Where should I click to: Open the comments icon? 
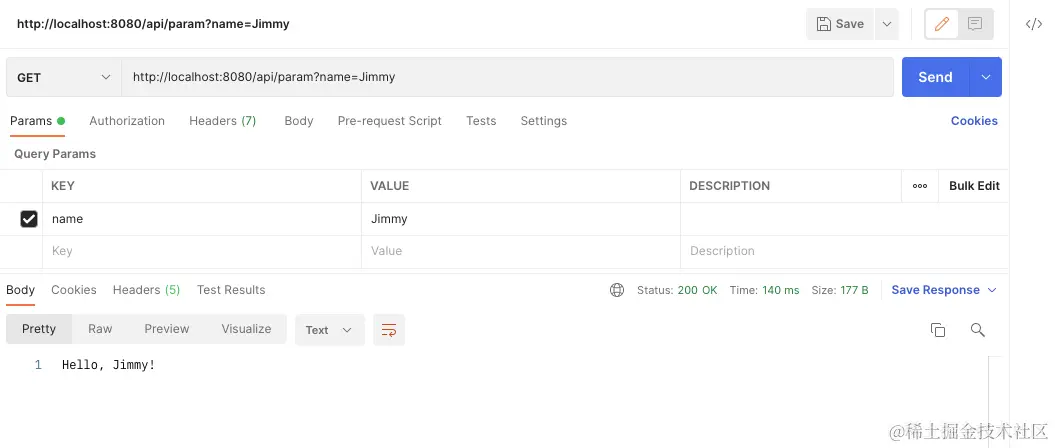pyautogui.click(x=975, y=24)
